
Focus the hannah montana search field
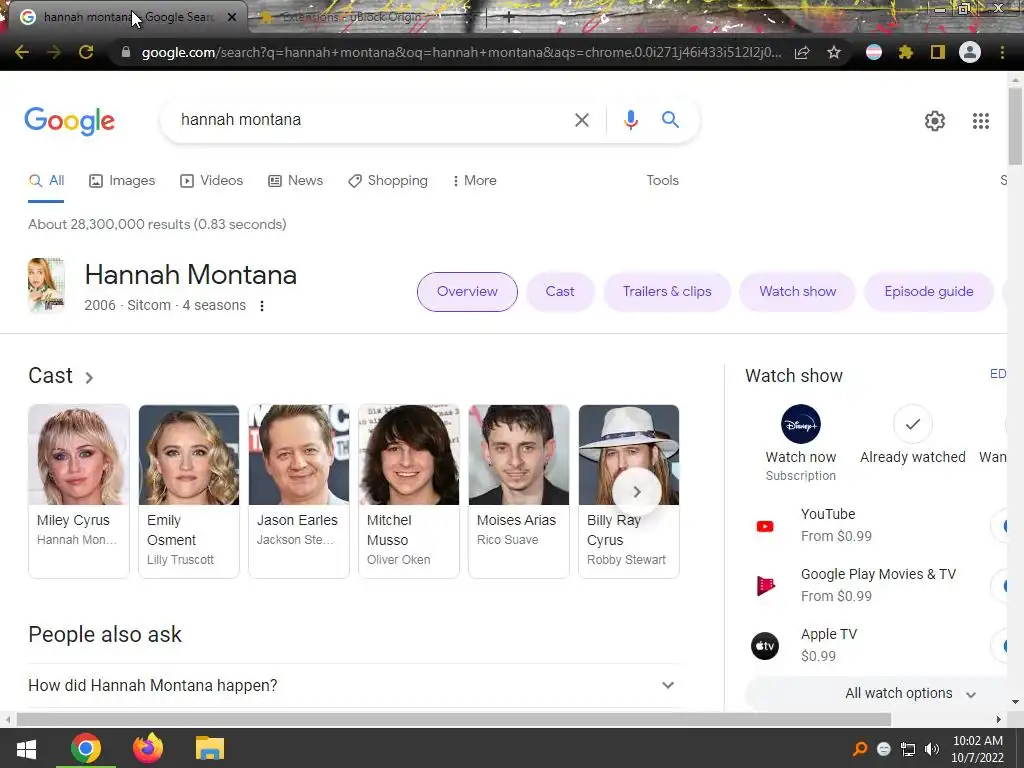372,120
